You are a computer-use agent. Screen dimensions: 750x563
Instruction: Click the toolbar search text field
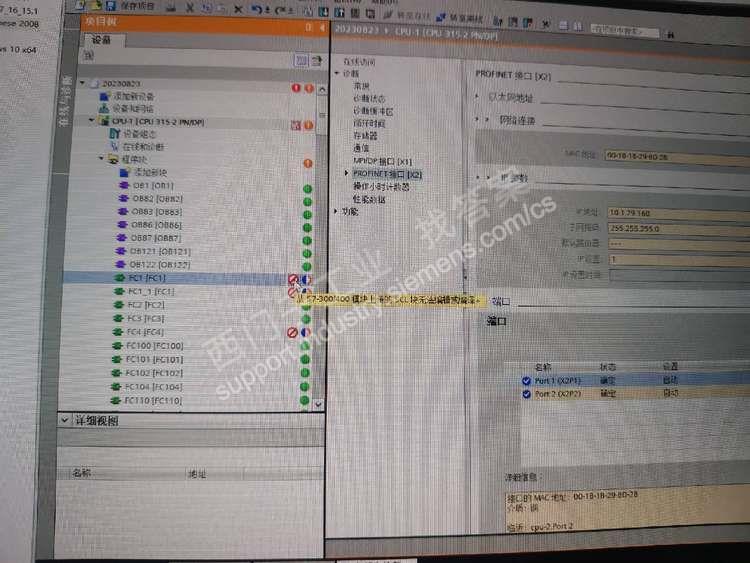point(624,32)
